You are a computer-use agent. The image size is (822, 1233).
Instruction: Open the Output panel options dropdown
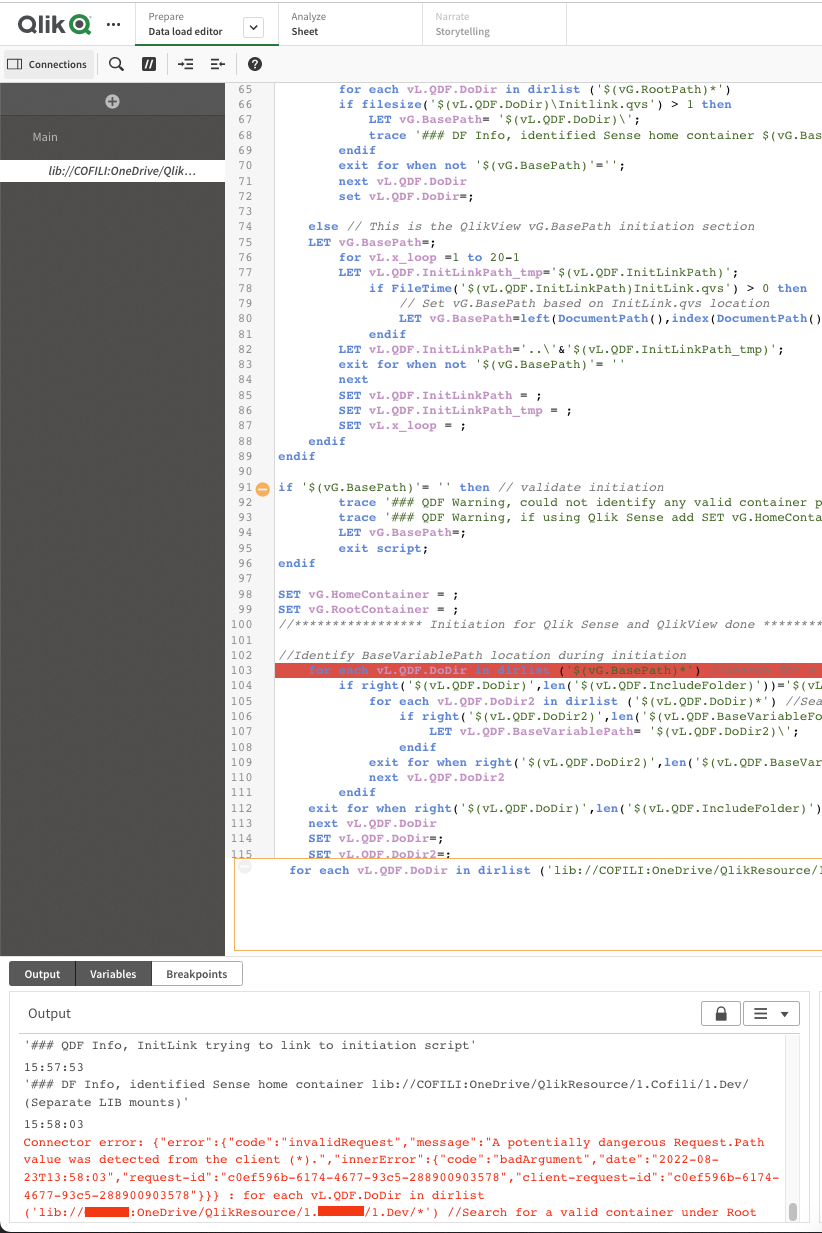click(771, 1013)
